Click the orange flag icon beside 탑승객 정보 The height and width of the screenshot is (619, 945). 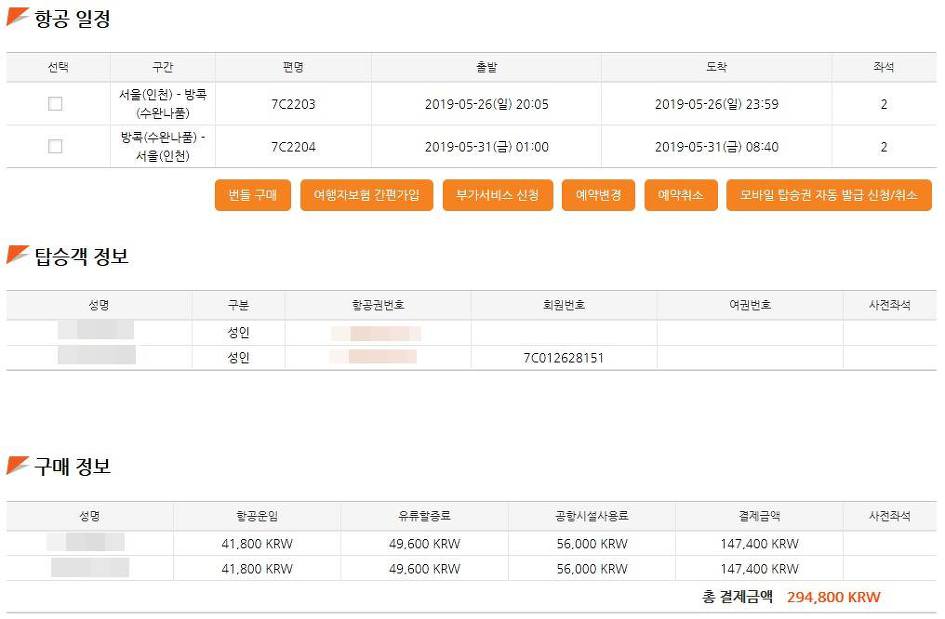click(17, 254)
